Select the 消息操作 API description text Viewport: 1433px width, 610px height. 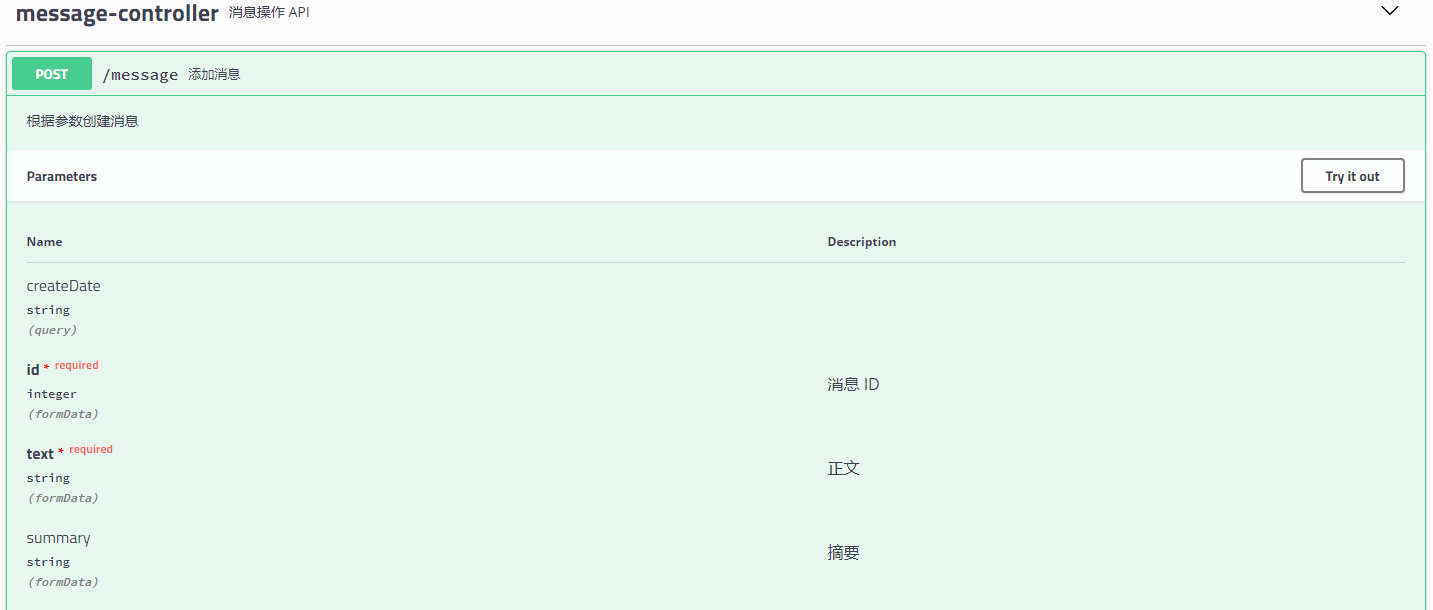pos(269,13)
